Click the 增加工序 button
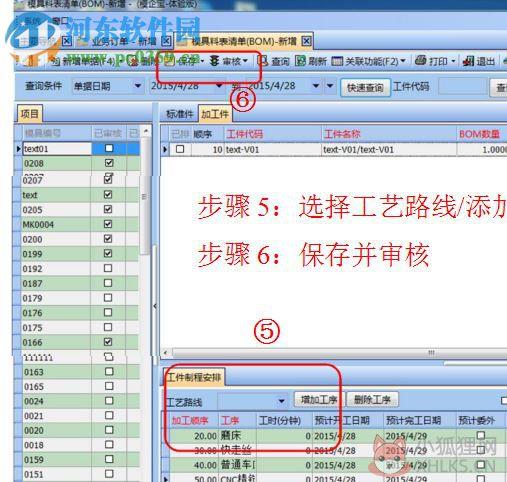 [x=319, y=399]
